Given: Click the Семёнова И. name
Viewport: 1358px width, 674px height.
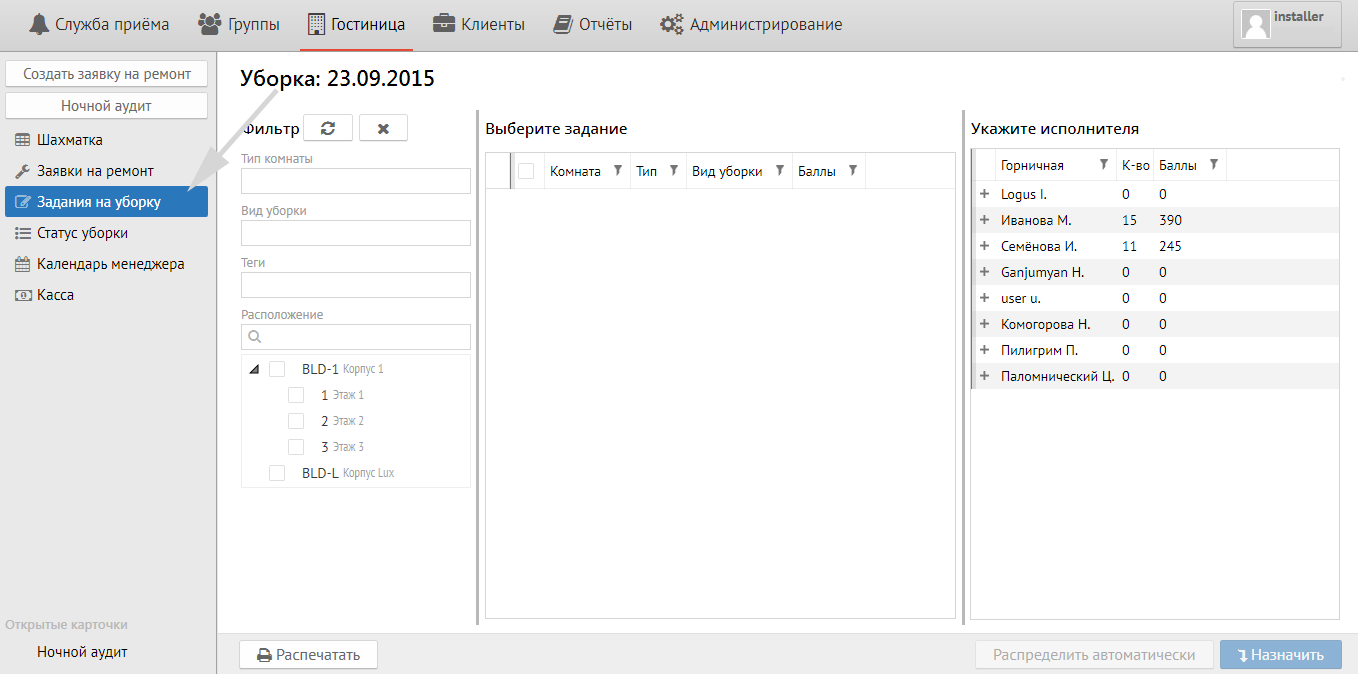Looking at the screenshot, I should pyautogui.click(x=1038, y=246).
